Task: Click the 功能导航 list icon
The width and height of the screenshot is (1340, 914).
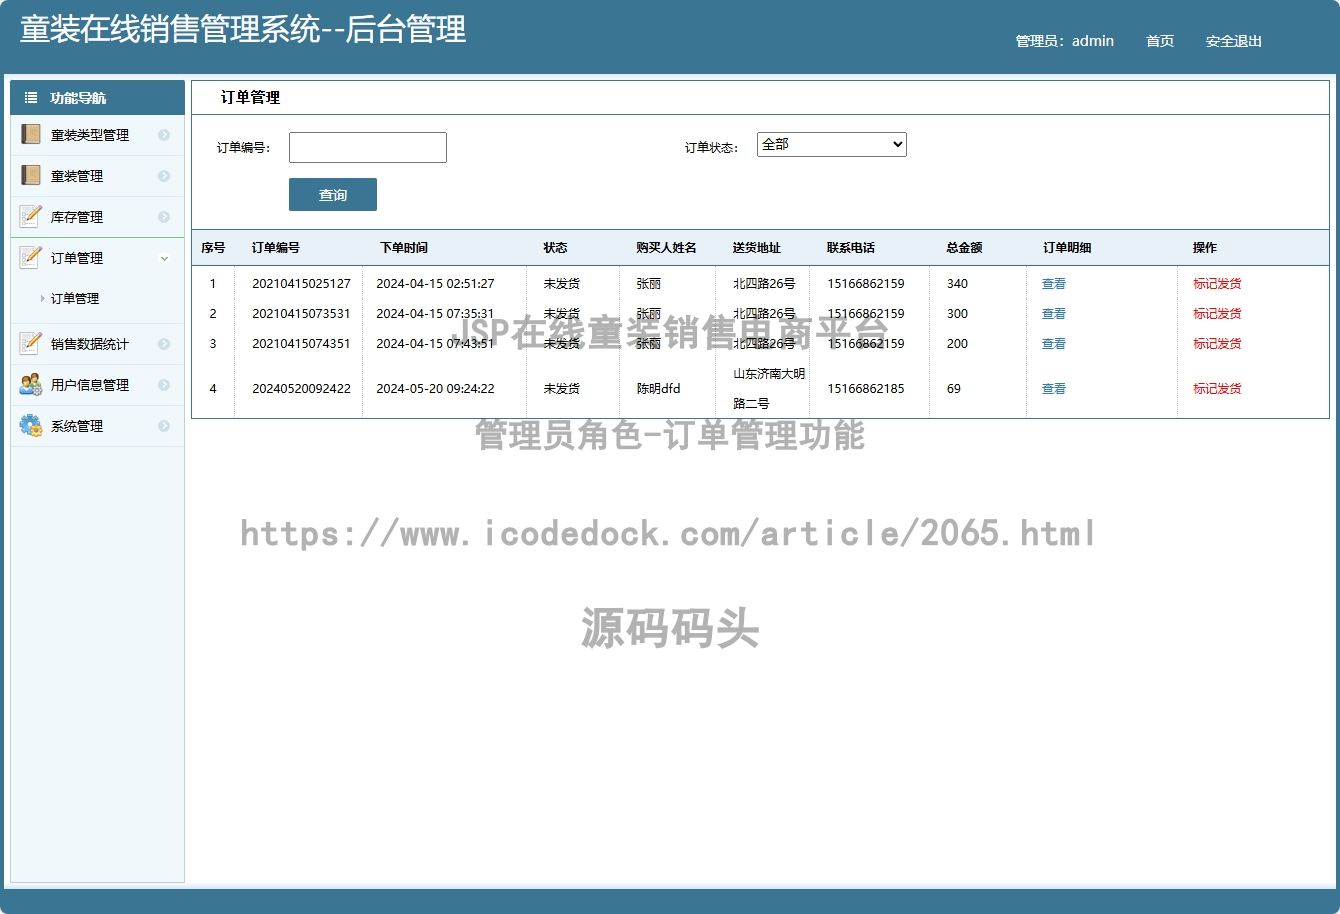Action: tap(31, 98)
